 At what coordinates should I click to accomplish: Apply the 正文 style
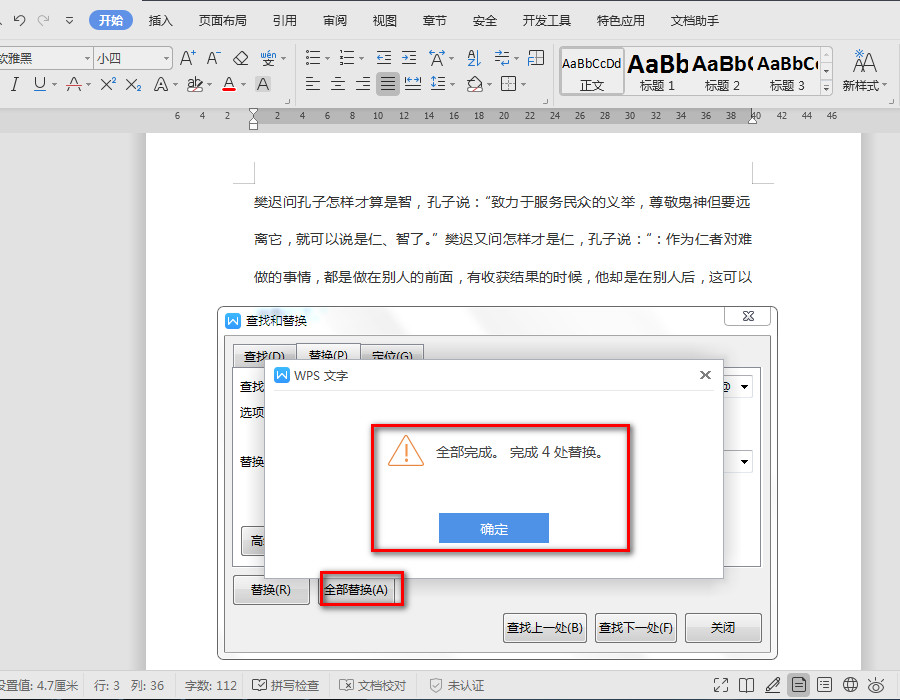[592, 71]
